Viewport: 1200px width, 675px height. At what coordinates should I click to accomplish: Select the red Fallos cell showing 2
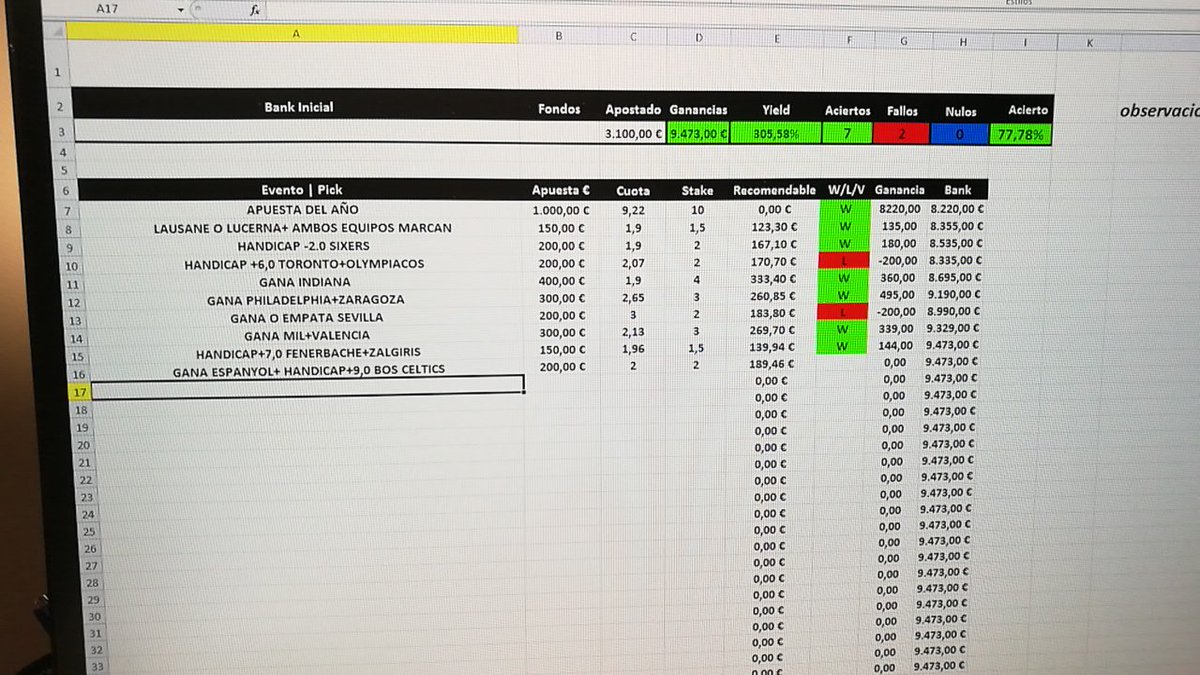click(x=900, y=132)
